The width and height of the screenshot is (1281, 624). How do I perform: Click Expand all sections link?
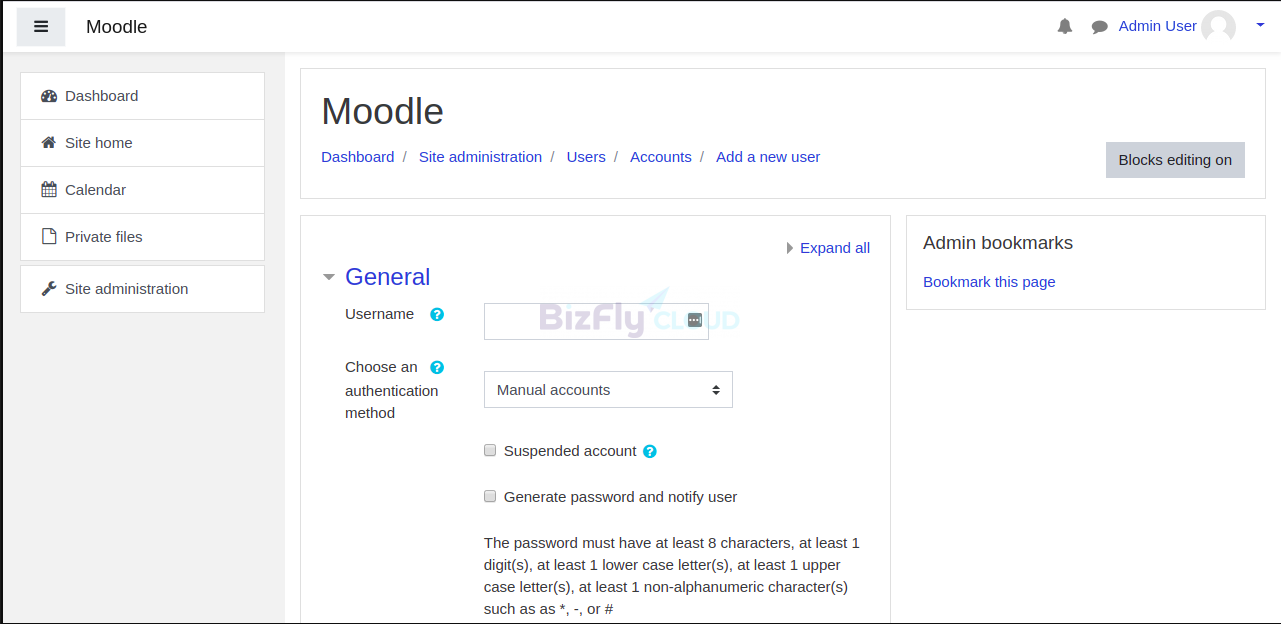point(835,248)
